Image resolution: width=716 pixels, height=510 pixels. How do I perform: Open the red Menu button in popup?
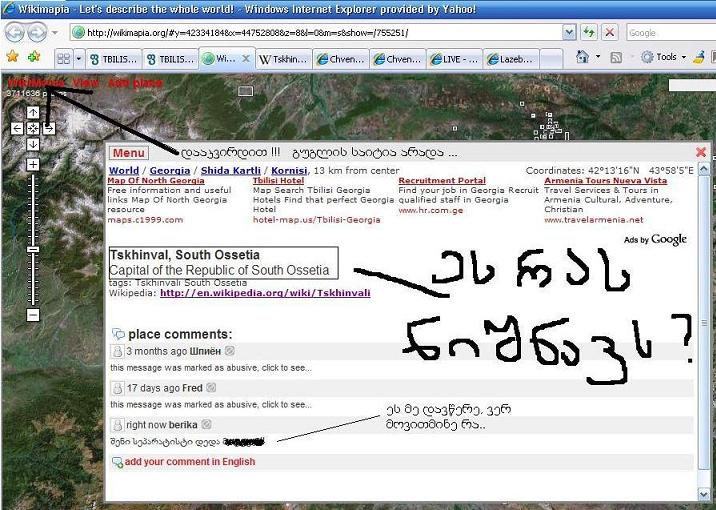(129, 153)
